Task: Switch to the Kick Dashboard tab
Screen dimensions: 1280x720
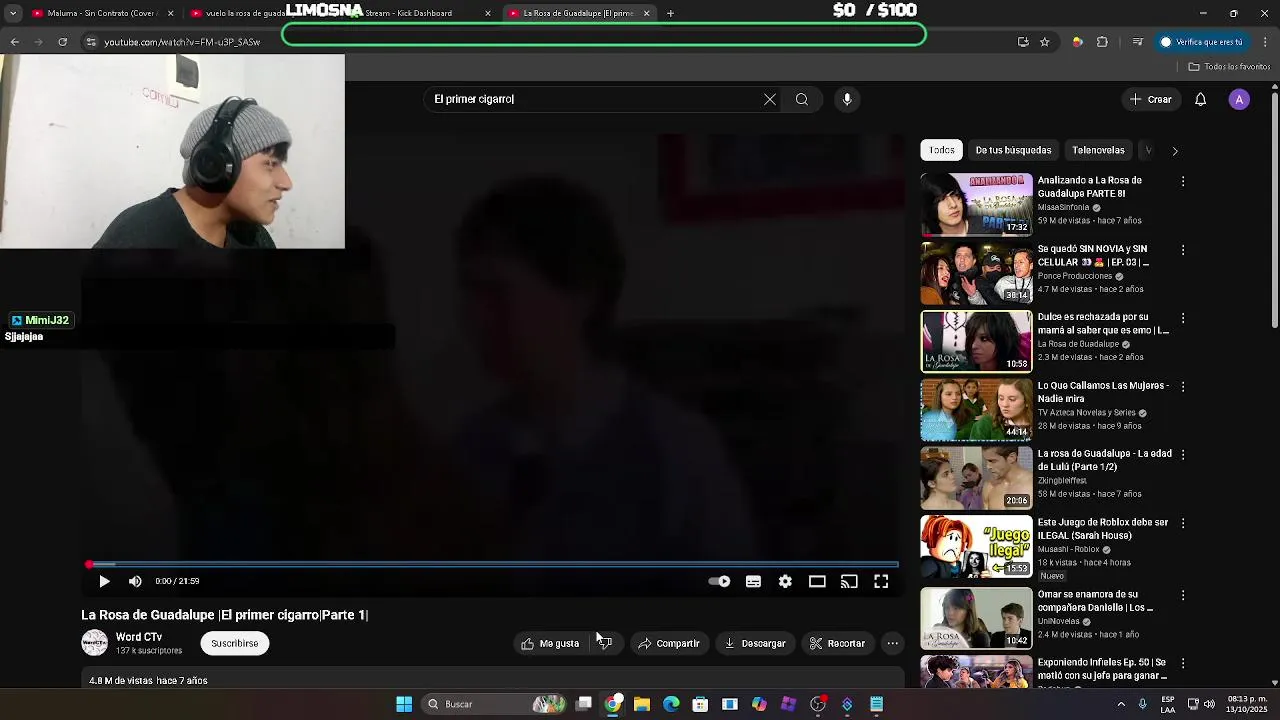Action: click(420, 13)
